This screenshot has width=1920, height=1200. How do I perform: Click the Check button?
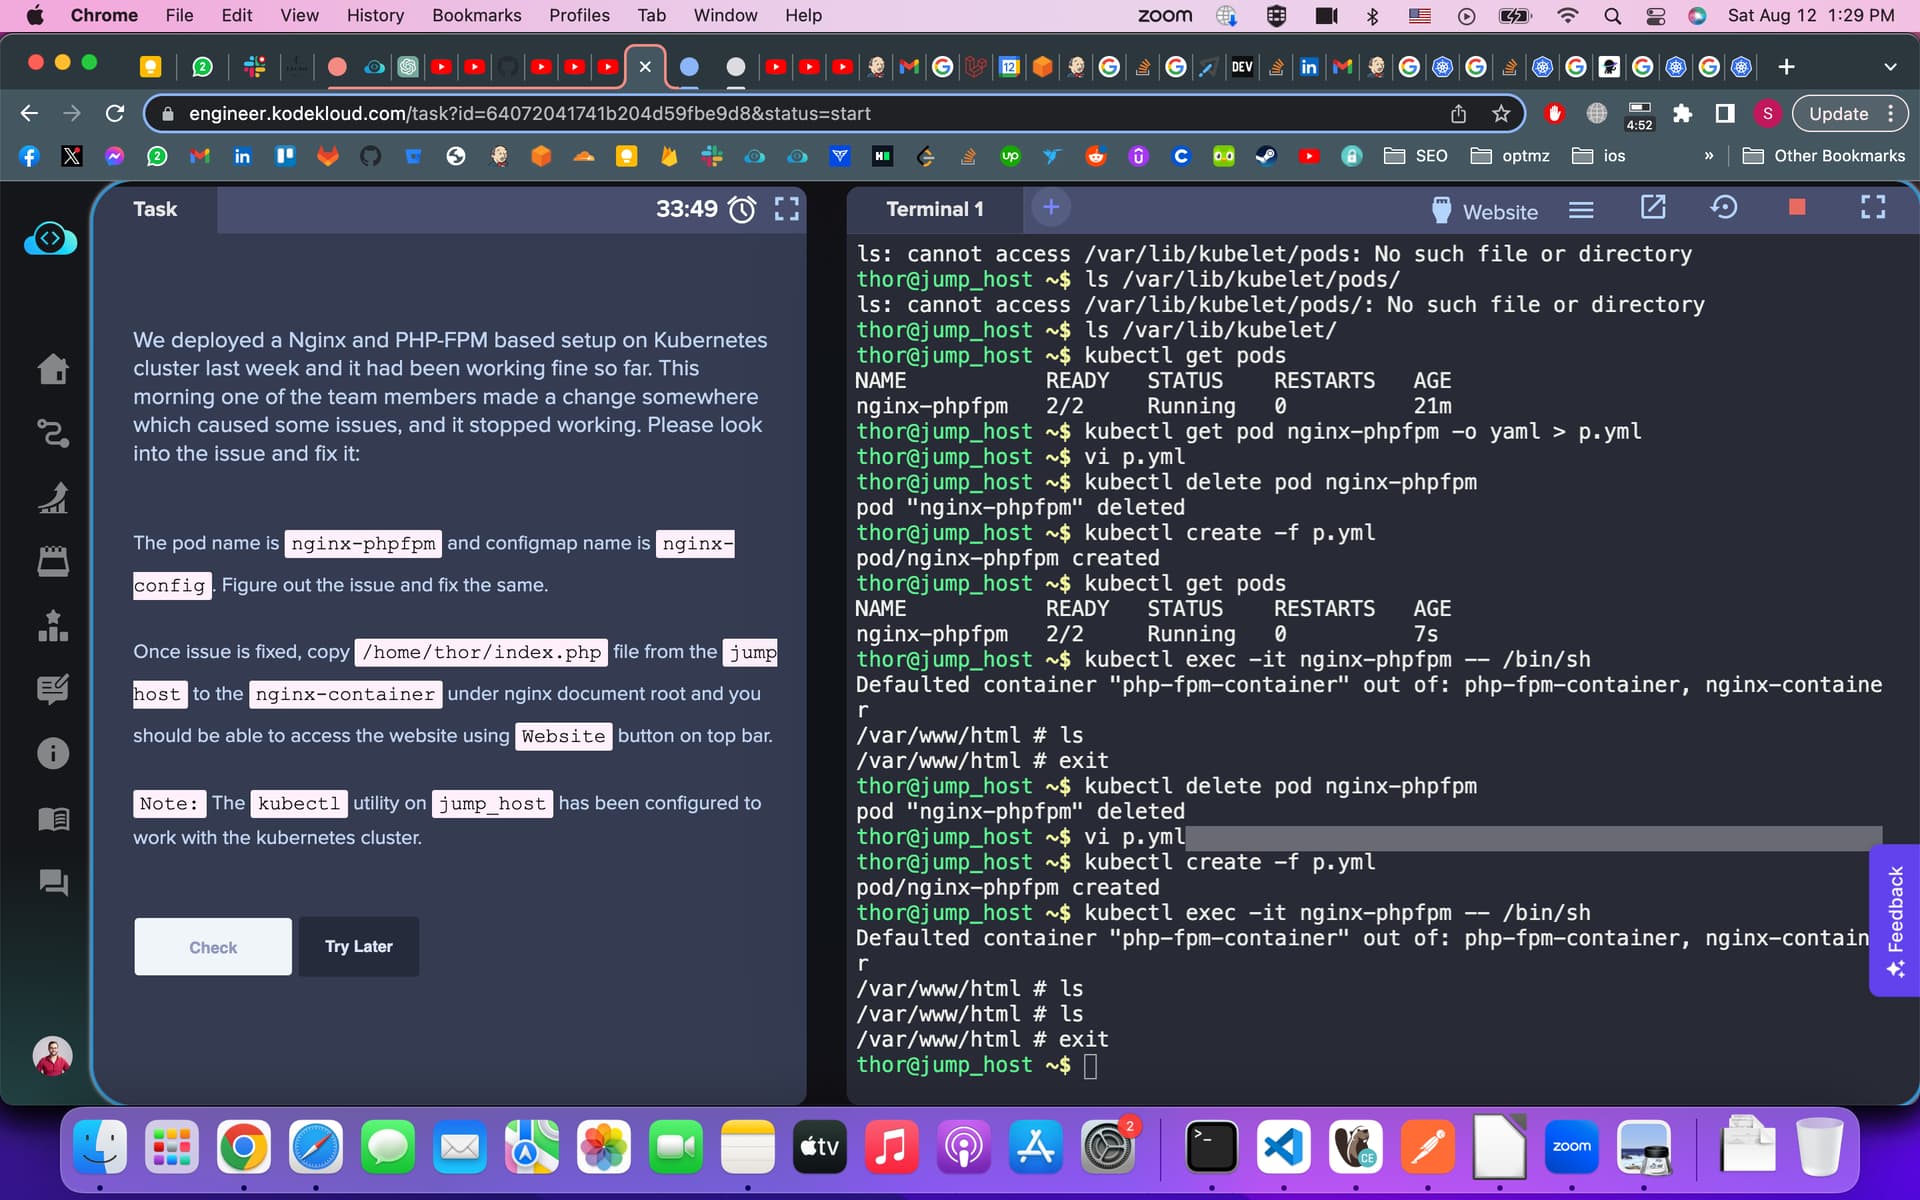pyautogui.click(x=213, y=946)
